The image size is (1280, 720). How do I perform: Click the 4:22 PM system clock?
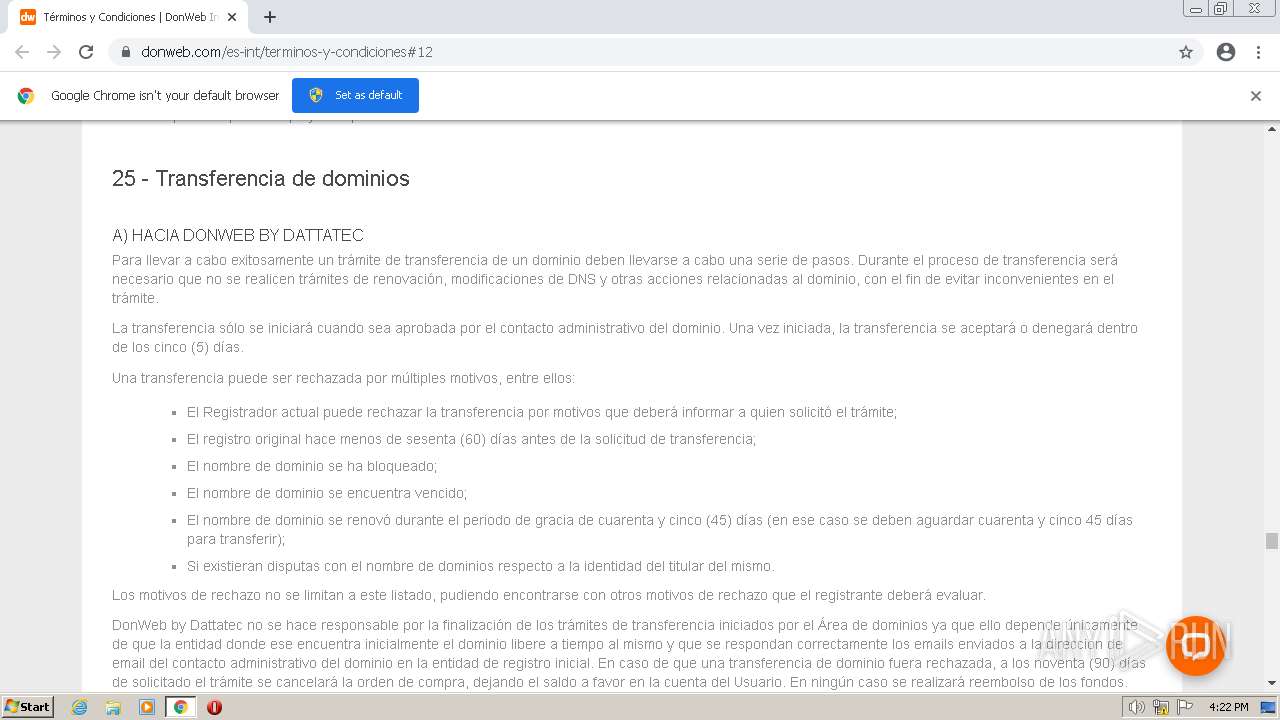[x=1228, y=707]
